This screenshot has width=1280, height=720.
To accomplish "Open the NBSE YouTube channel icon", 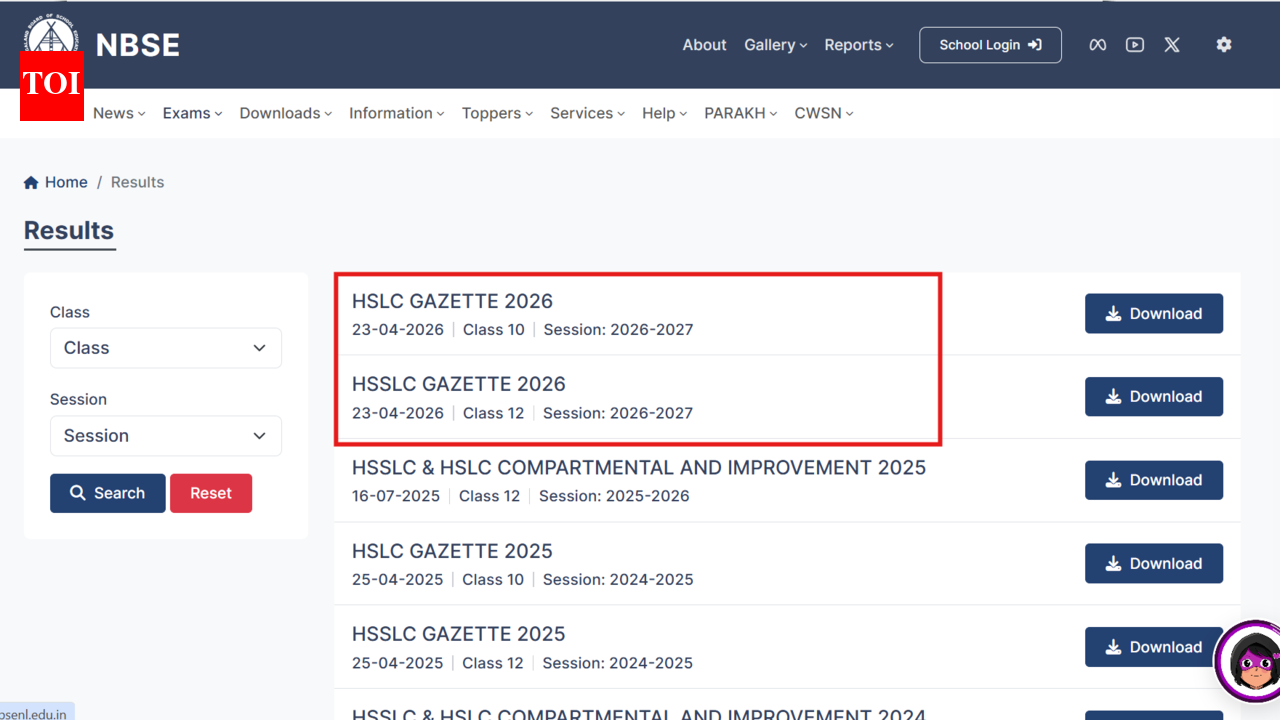I will tap(1134, 44).
